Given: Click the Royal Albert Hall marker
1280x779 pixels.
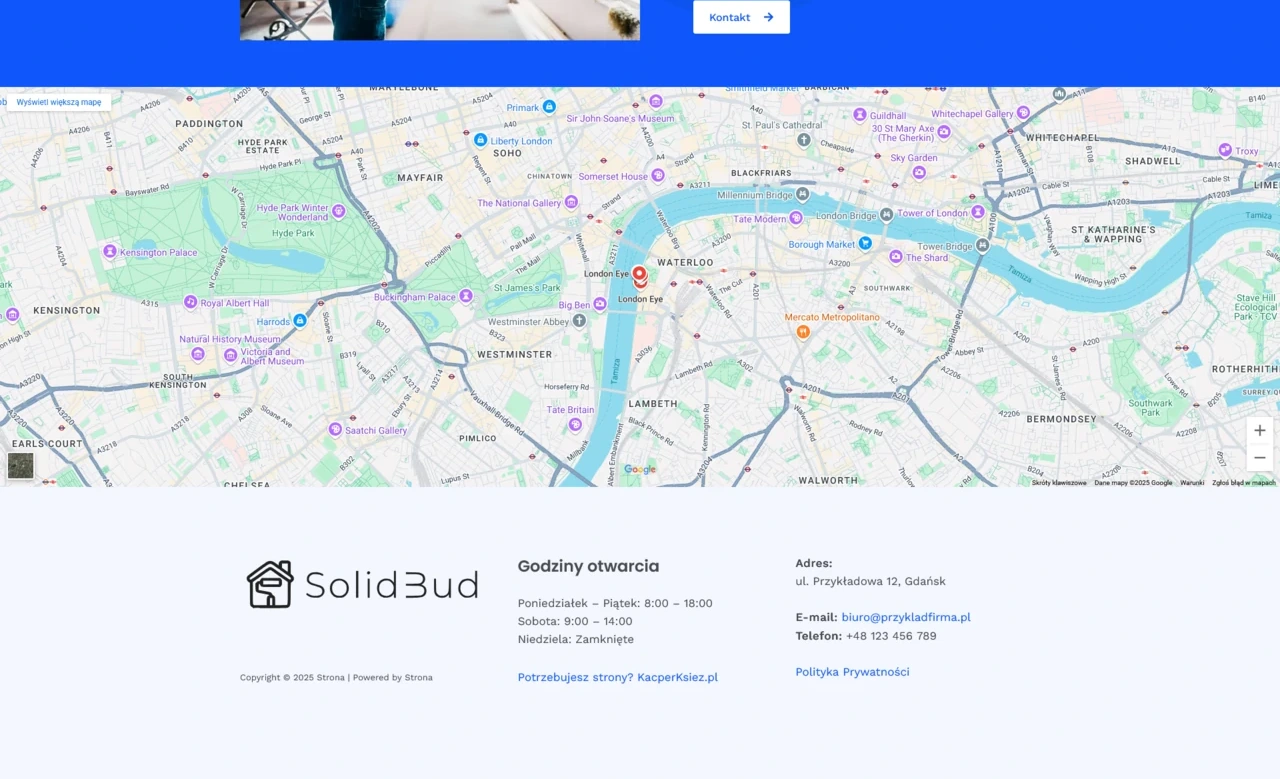Looking at the screenshot, I should [190, 302].
